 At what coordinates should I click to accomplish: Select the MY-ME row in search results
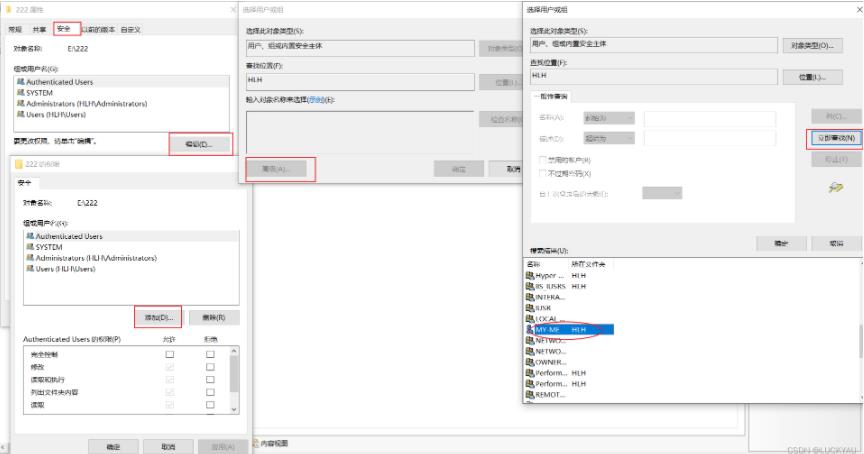pos(570,329)
